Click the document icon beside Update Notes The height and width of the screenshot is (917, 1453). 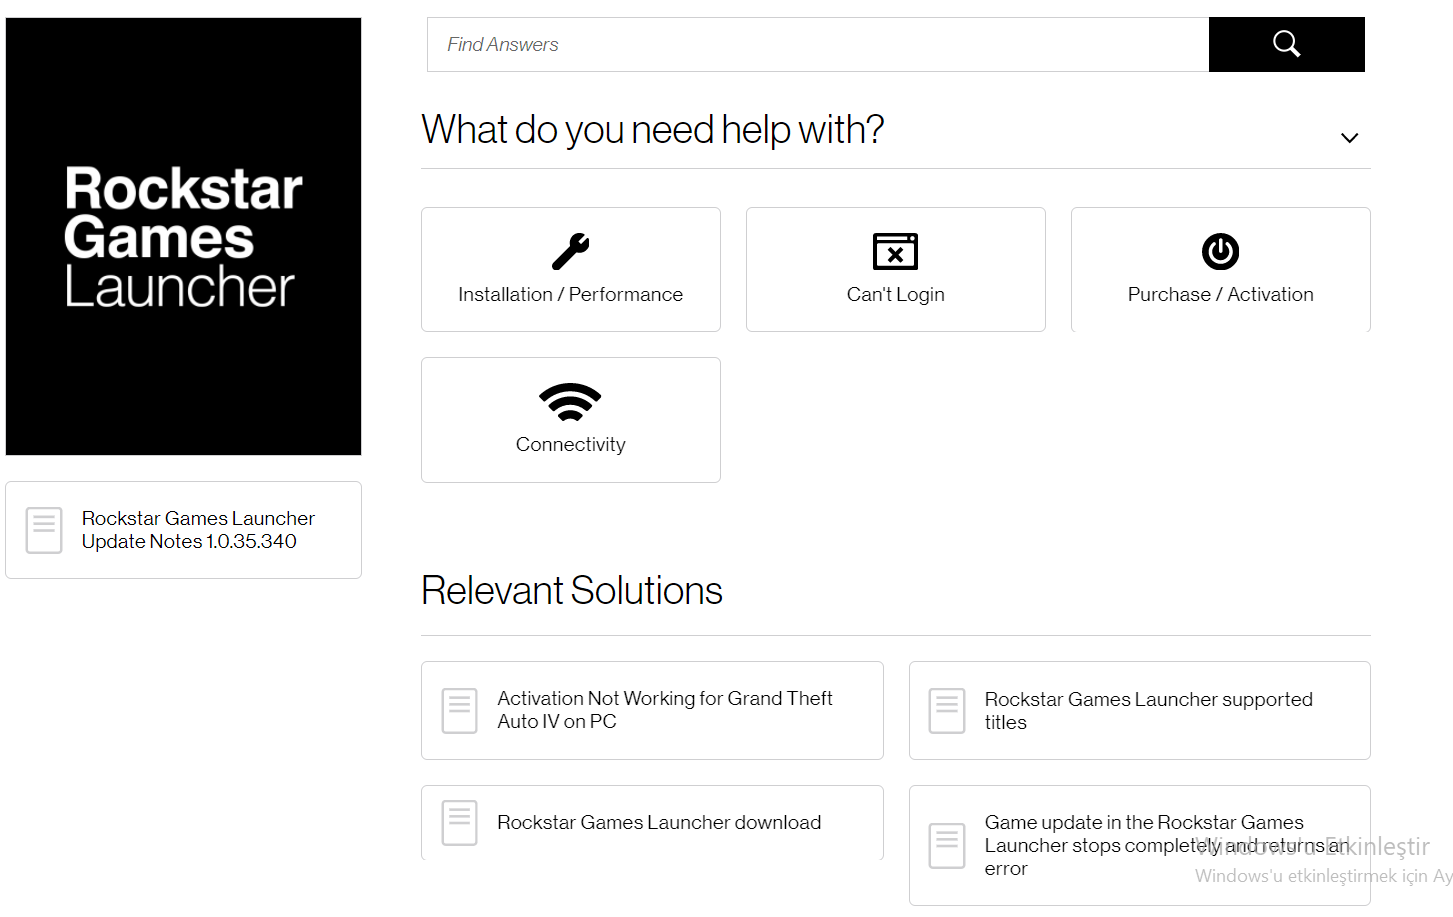44,530
